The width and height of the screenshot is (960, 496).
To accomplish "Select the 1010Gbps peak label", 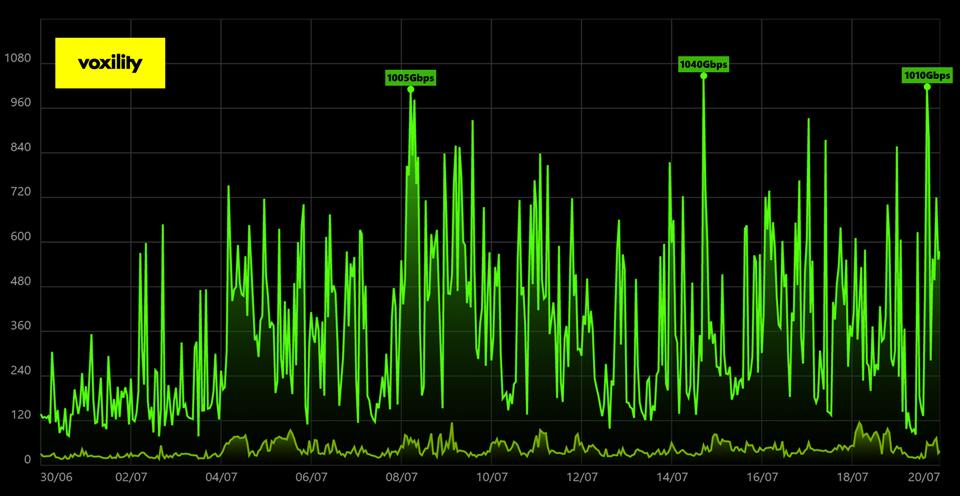I will tap(928, 75).
